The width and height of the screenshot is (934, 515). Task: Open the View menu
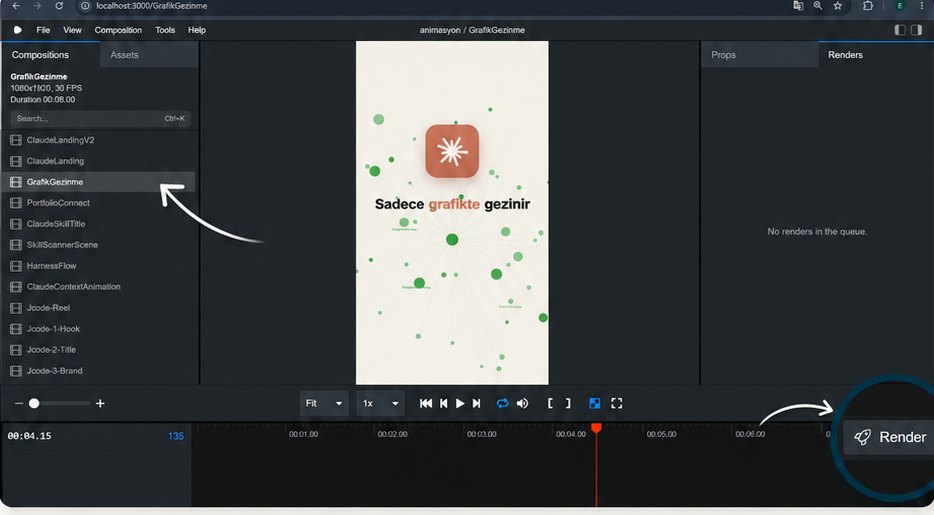pyautogui.click(x=72, y=30)
